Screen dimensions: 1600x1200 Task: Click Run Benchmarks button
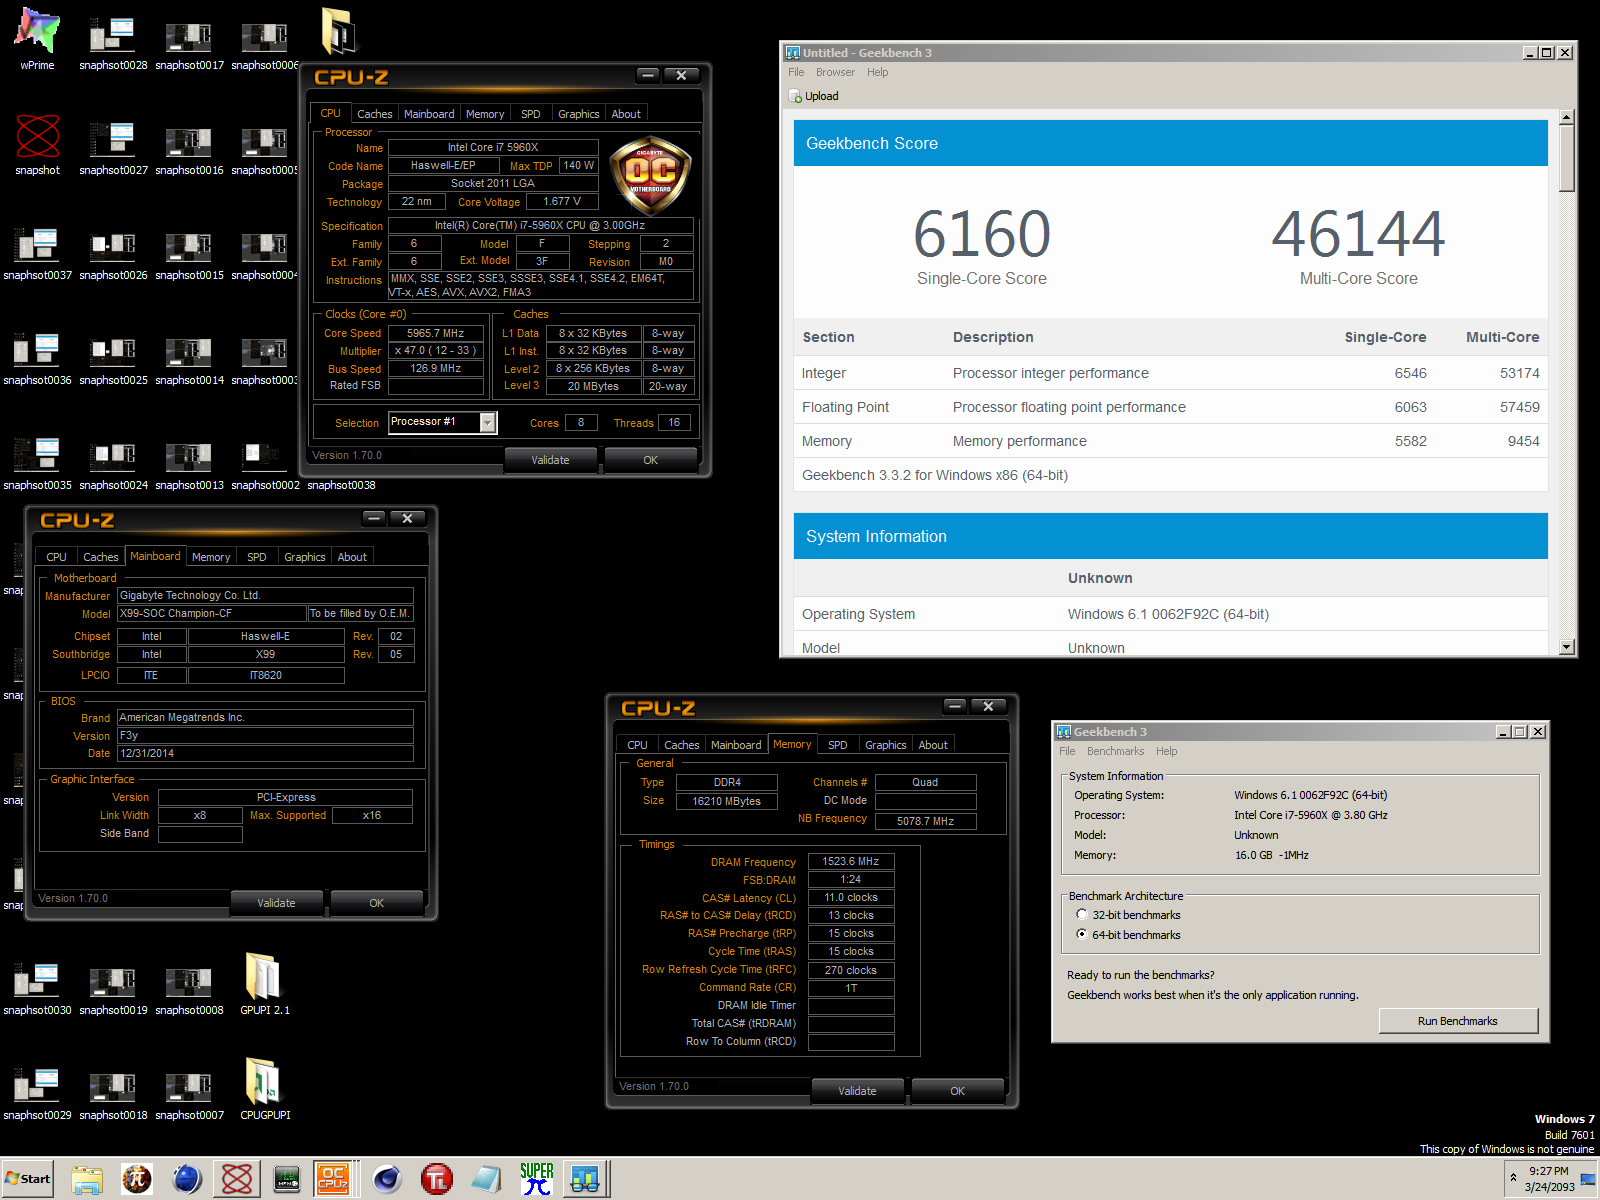1458,1021
